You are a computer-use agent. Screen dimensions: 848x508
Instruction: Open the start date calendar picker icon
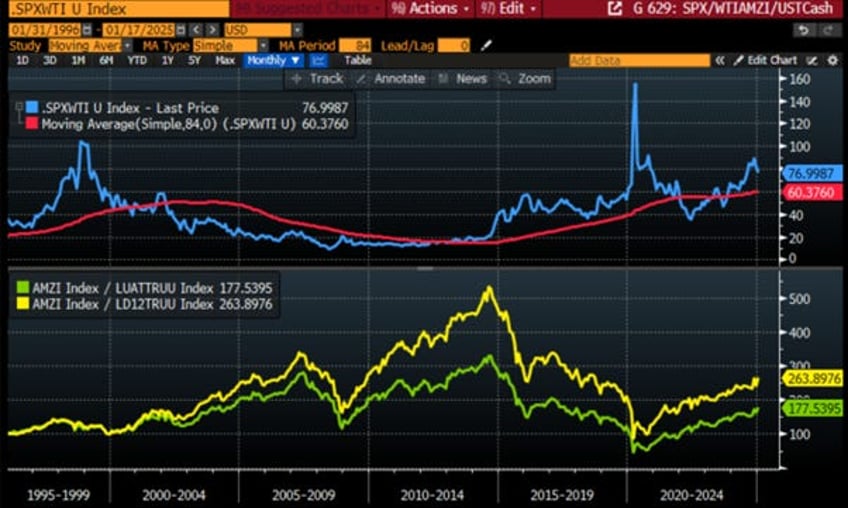tap(87, 30)
